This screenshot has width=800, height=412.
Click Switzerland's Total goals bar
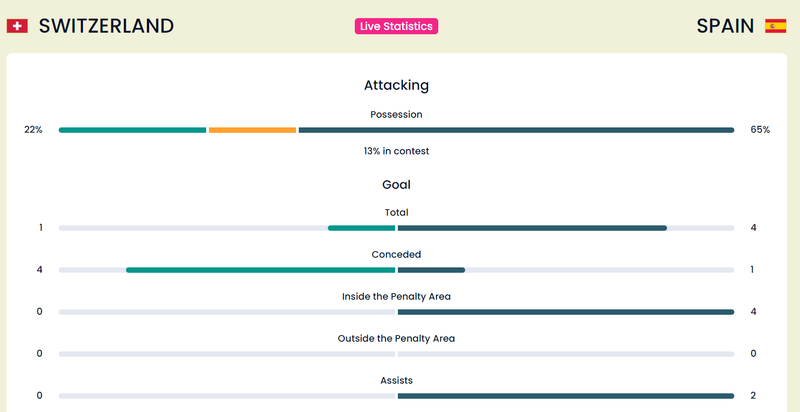pyautogui.click(x=361, y=228)
